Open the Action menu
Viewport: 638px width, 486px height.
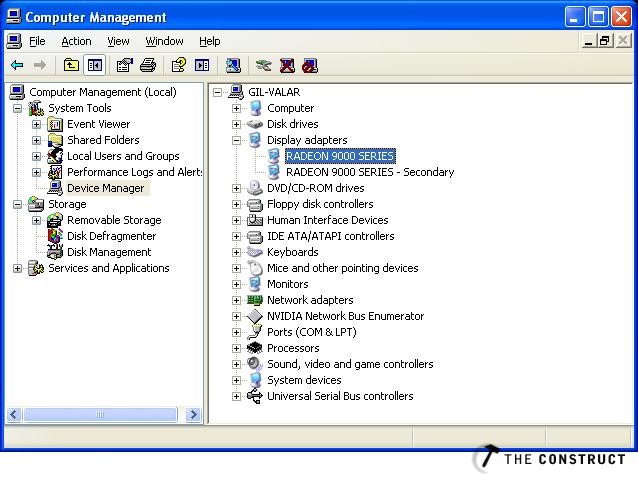(x=76, y=41)
